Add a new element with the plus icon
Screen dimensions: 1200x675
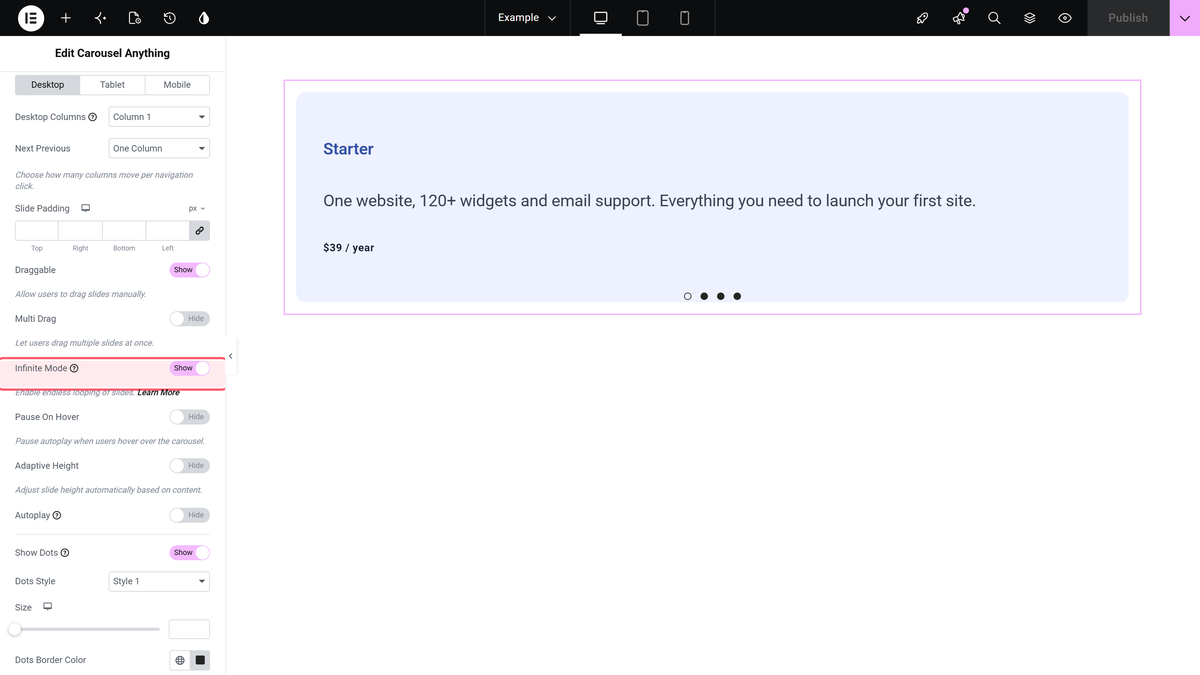click(66, 18)
